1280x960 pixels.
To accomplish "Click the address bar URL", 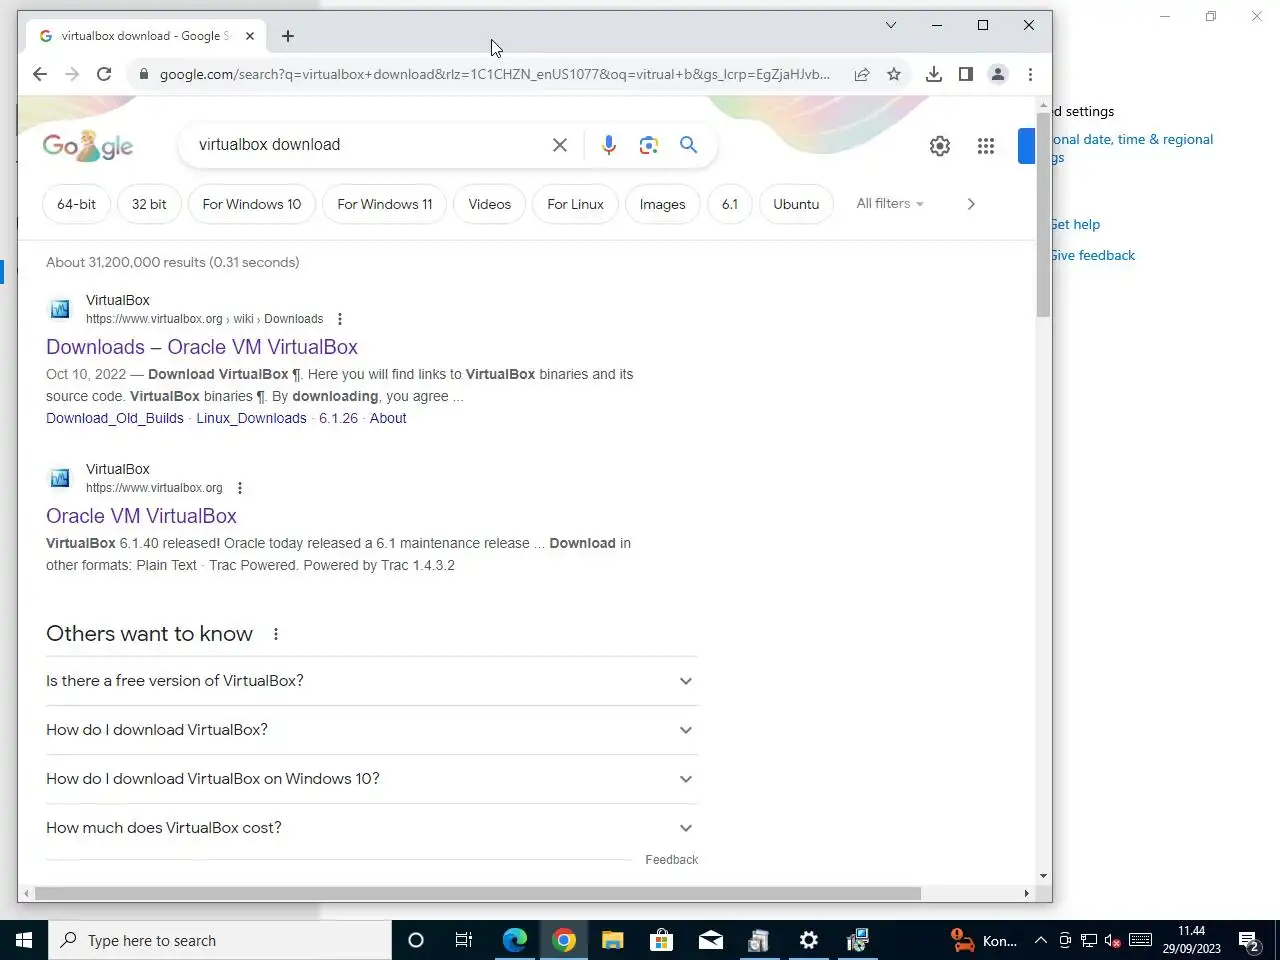I will 495,74.
